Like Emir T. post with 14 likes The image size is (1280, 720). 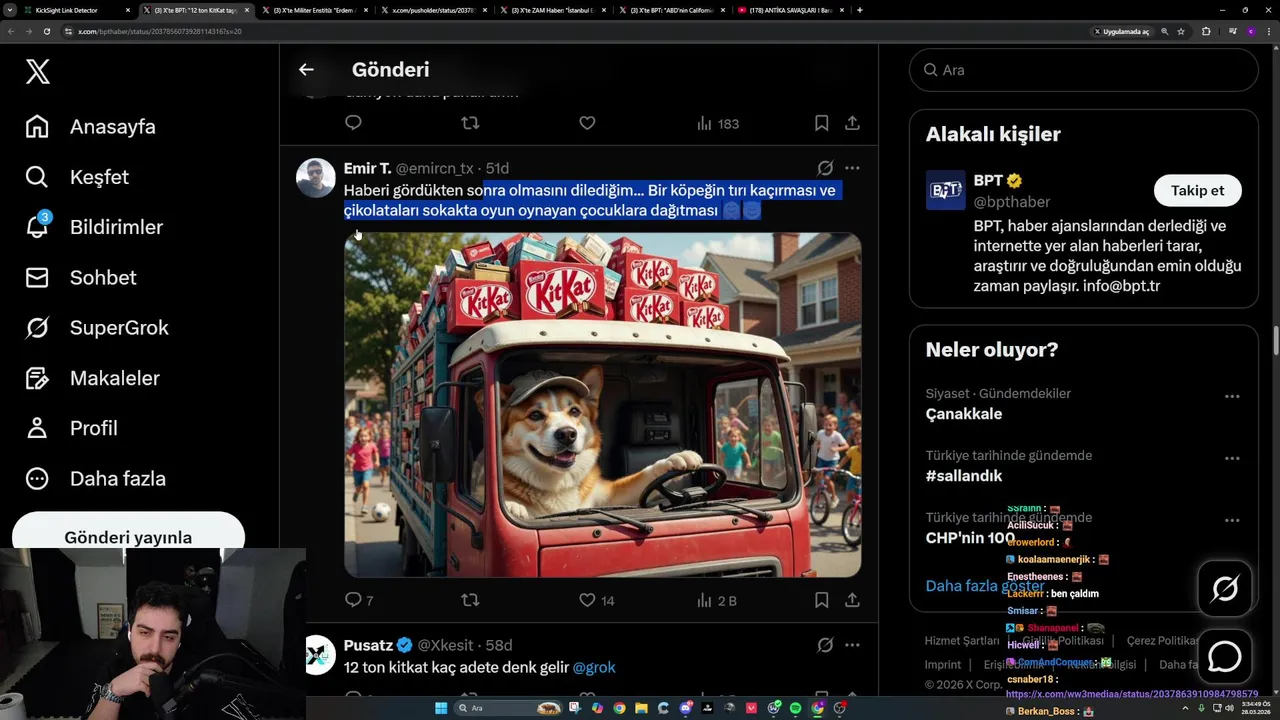click(x=597, y=600)
